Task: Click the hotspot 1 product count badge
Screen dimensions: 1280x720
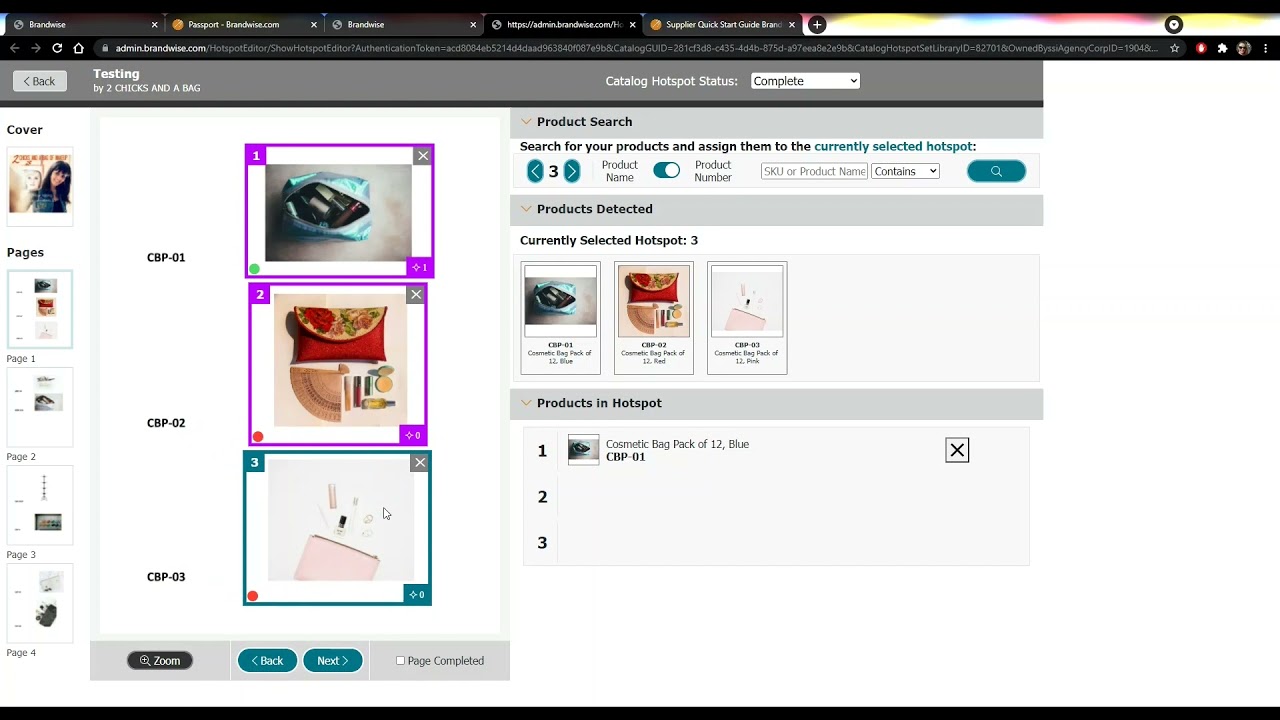Action: click(x=420, y=267)
